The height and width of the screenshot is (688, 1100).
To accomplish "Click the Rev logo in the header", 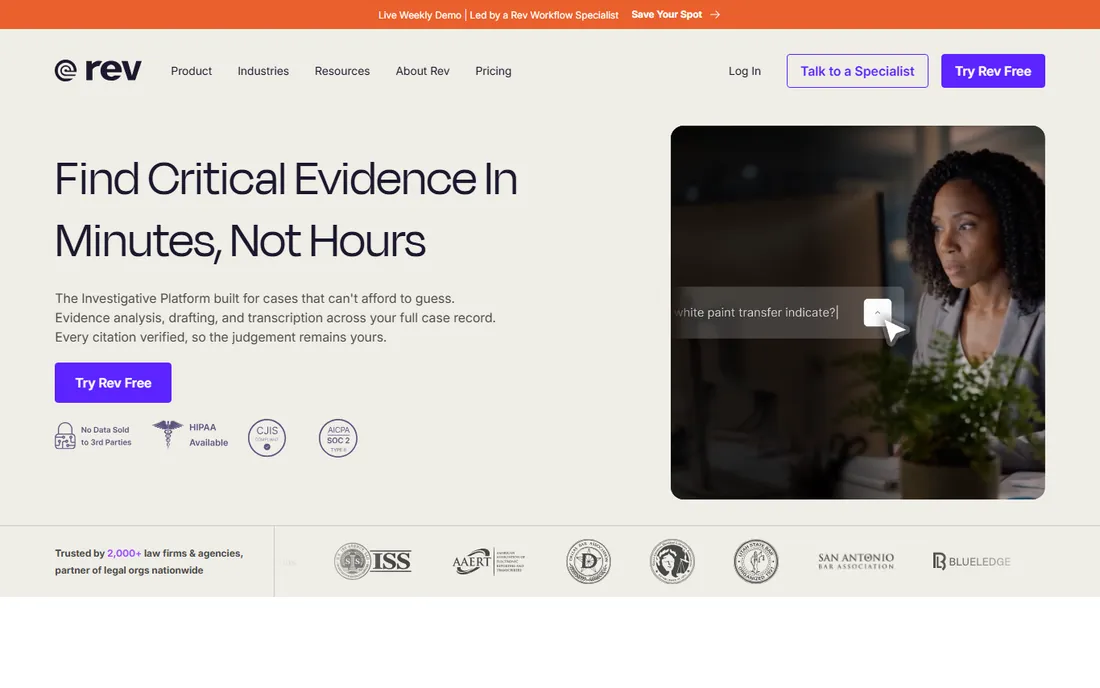I will [98, 70].
